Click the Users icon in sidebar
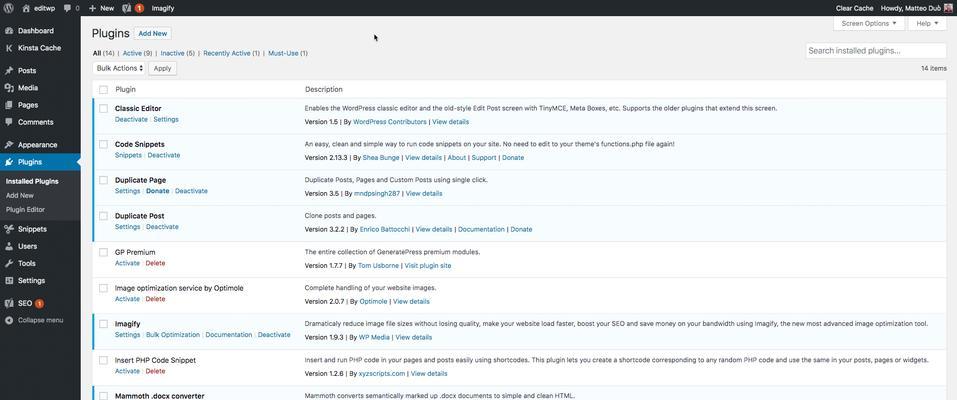 [x=9, y=246]
